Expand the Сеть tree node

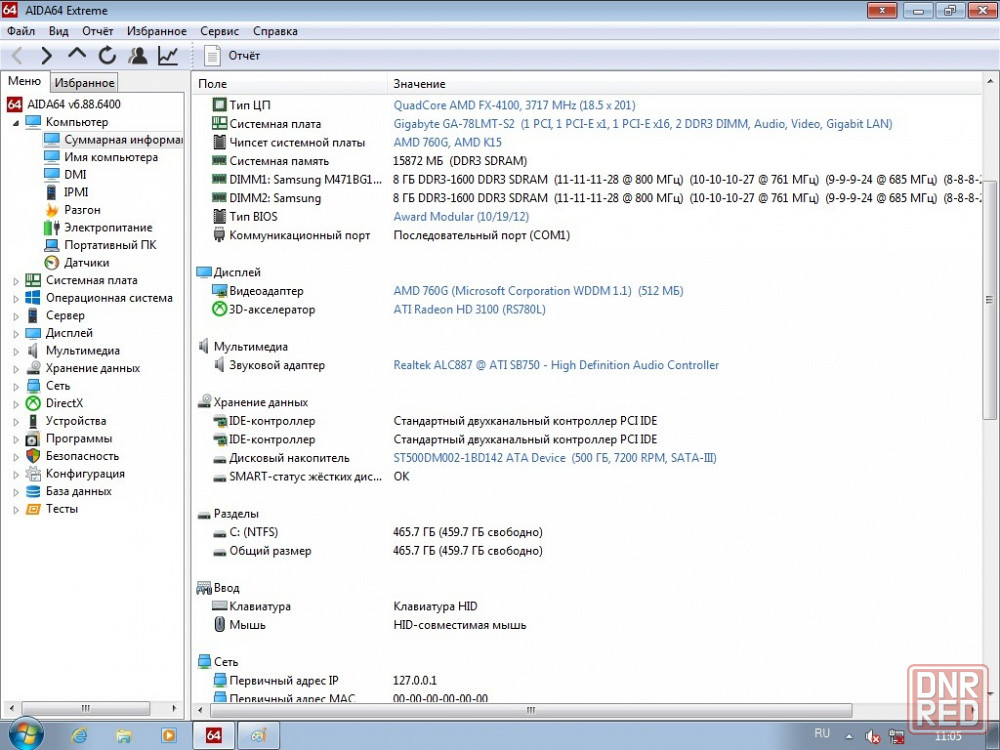16,386
